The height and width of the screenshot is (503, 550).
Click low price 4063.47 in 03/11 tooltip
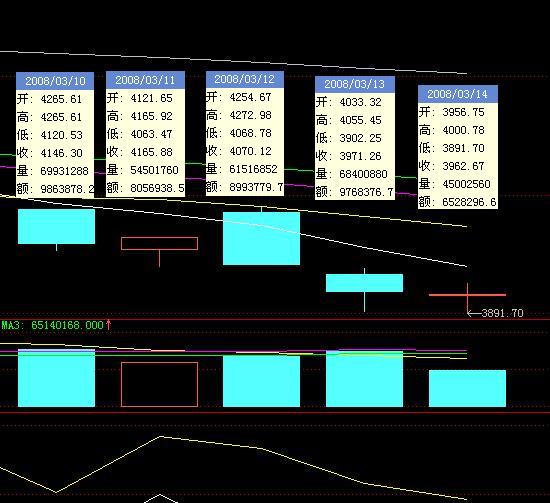pos(151,134)
